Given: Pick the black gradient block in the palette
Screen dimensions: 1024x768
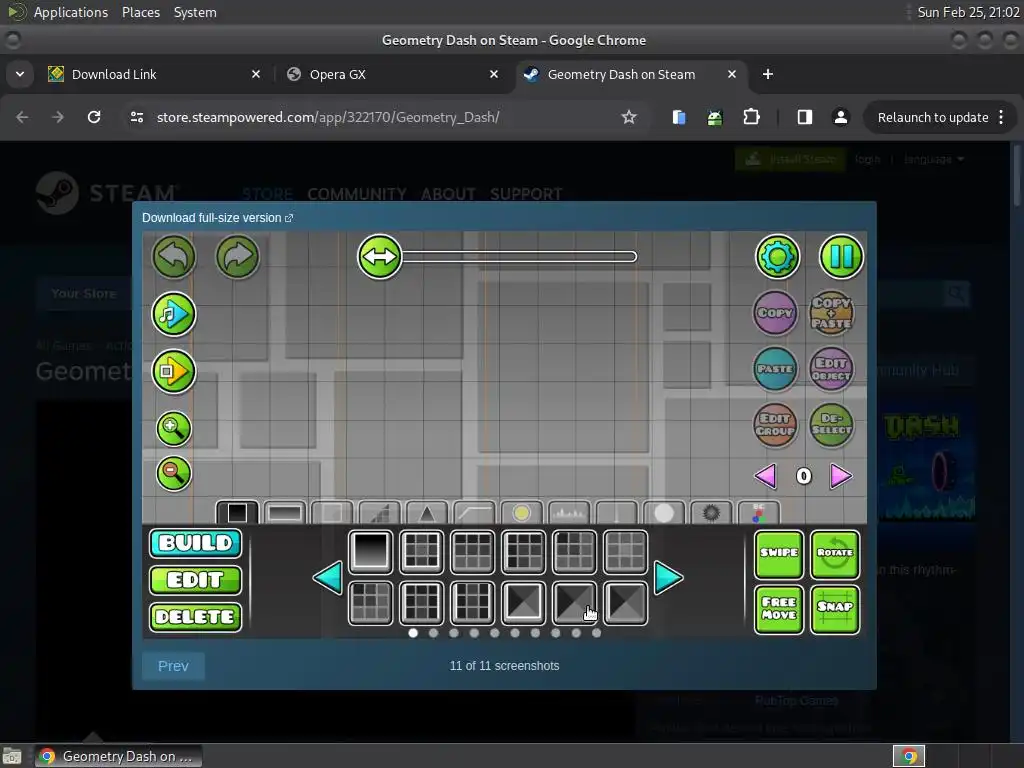Looking at the screenshot, I should (x=370, y=551).
